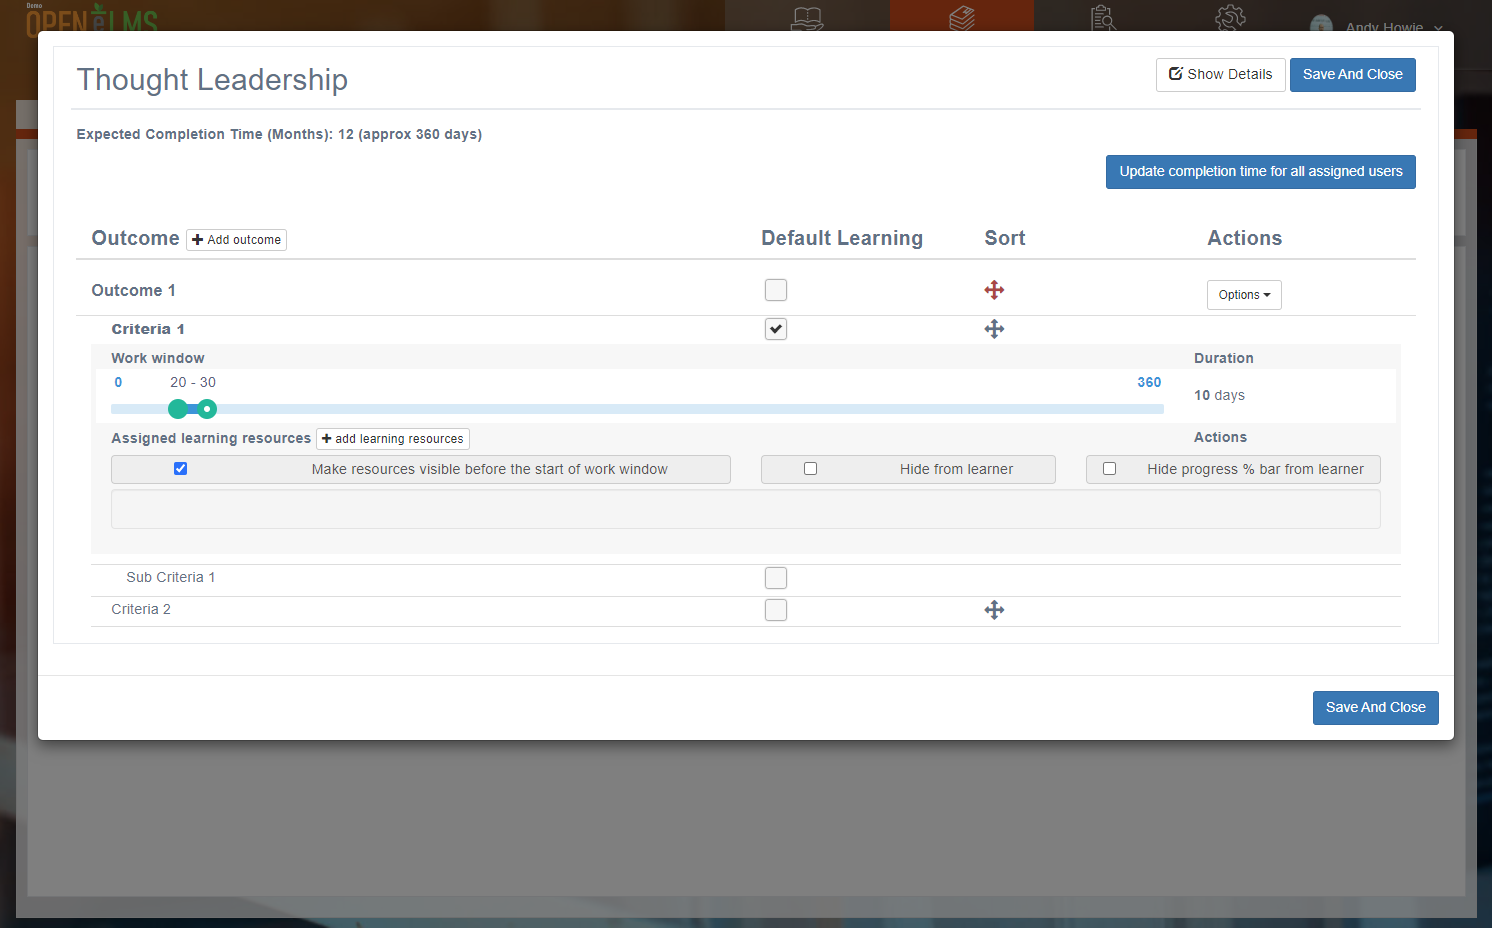Click the sort move icon for Criteria 1
The width and height of the screenshot is (1492, 928).
(x=994, y=329)
